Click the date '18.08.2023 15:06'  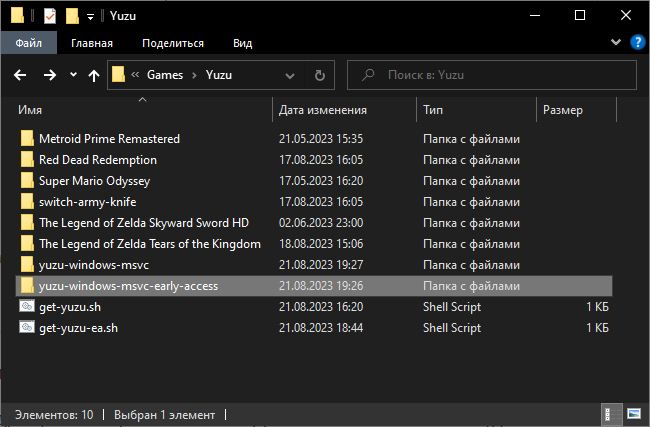pos(321,244)
